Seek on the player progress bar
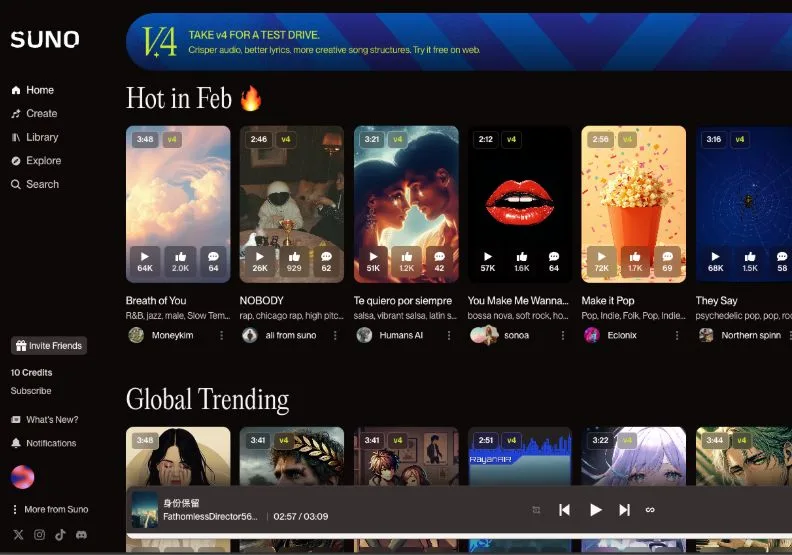792x555 pixels. (459, 535)
